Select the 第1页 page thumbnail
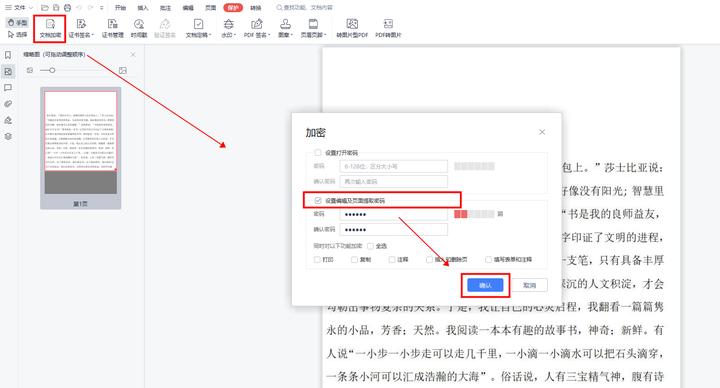Viewport: 720px width, 388px height. (x=80, y=148)
